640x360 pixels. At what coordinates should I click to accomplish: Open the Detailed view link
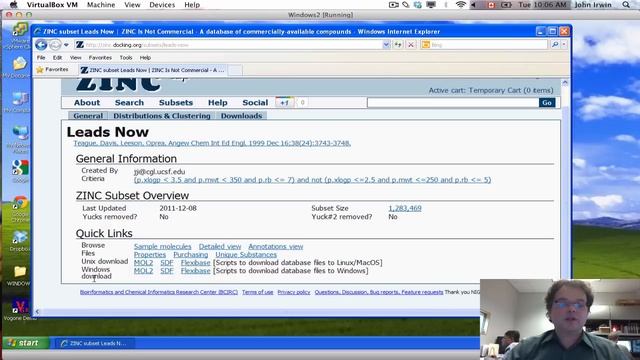[220, 247]
